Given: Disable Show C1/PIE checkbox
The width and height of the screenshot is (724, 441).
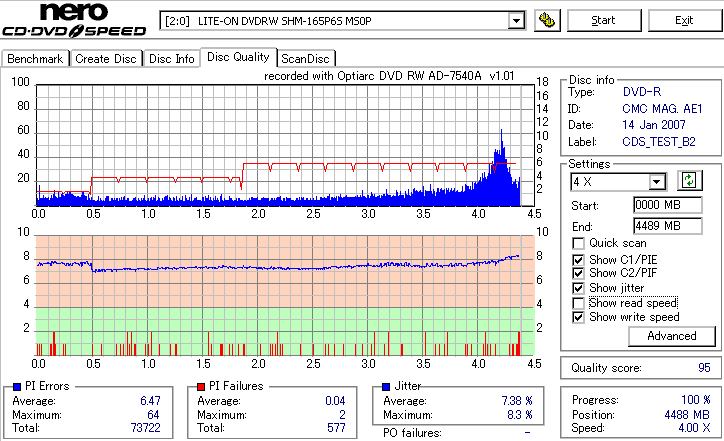Looking at the screenshot, I should tap(578, 260).
